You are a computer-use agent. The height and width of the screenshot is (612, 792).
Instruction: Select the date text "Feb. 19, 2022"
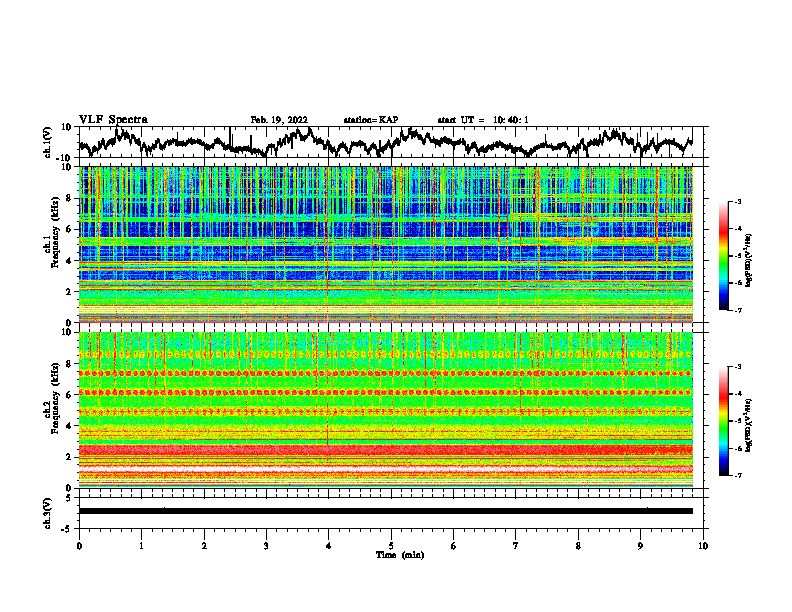click(x=279, y=120)
